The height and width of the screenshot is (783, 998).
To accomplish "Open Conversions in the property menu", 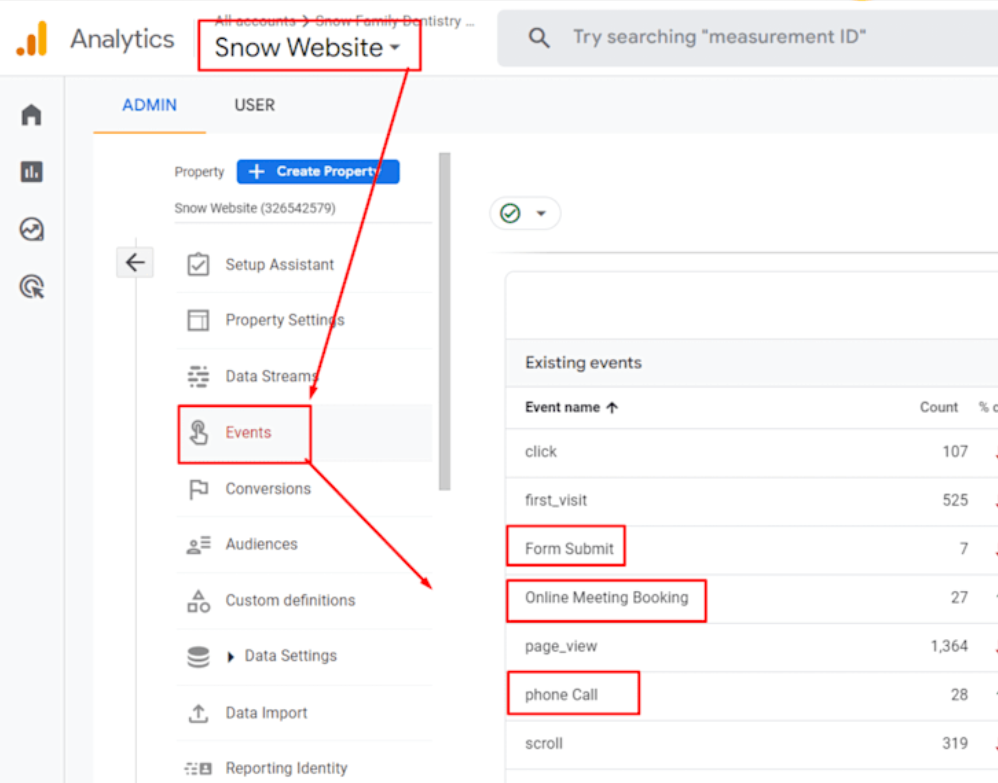I will [267, 489].
